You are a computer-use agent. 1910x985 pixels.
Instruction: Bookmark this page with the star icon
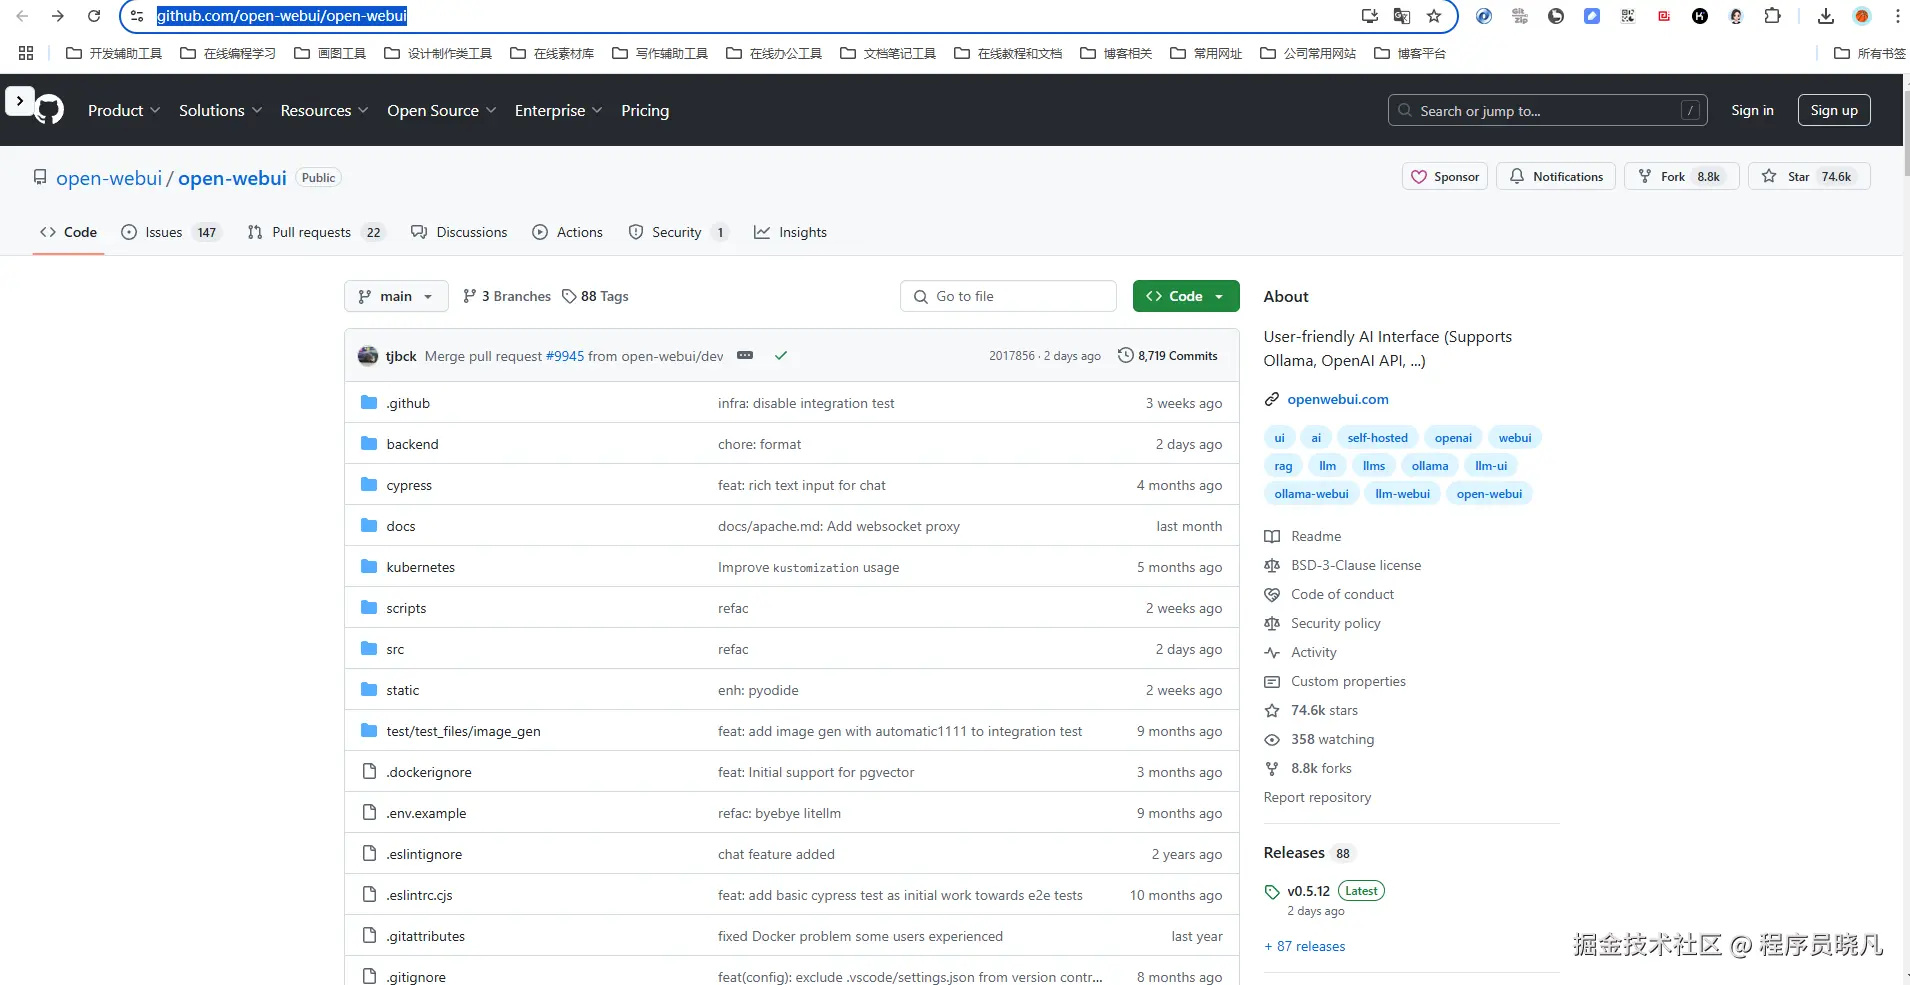pyautogui.click(x=1434, y=16)
